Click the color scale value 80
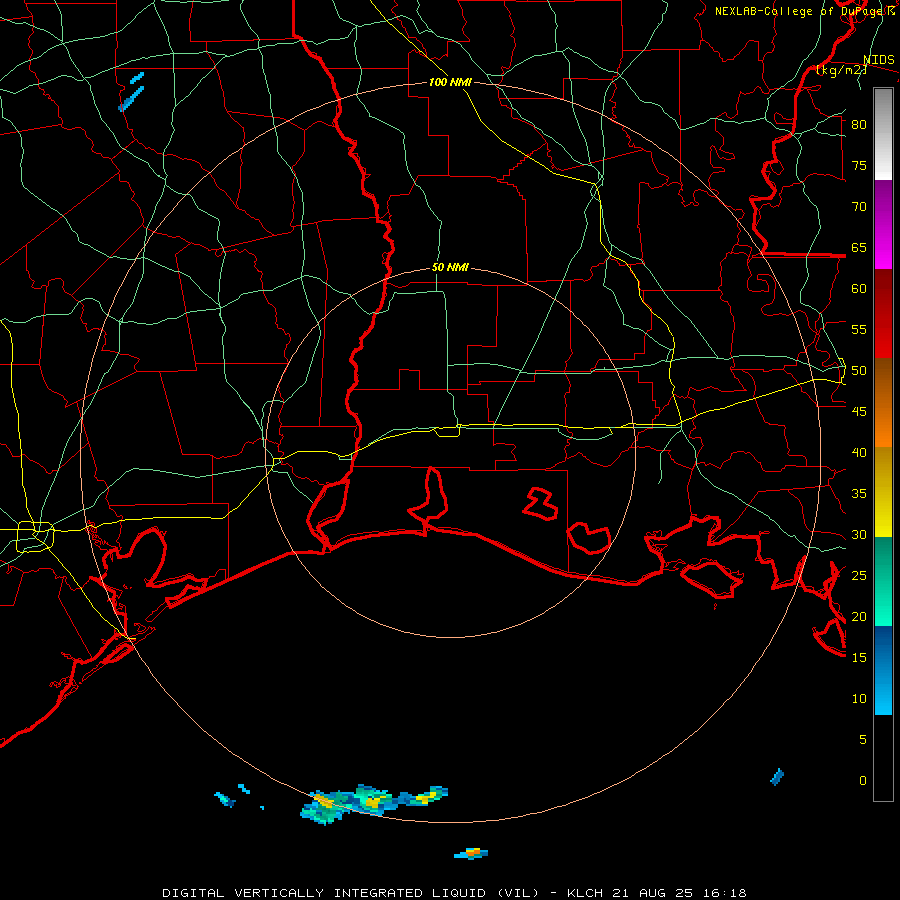The width and height of the screenshot is (900, 900). click(859, 125)
